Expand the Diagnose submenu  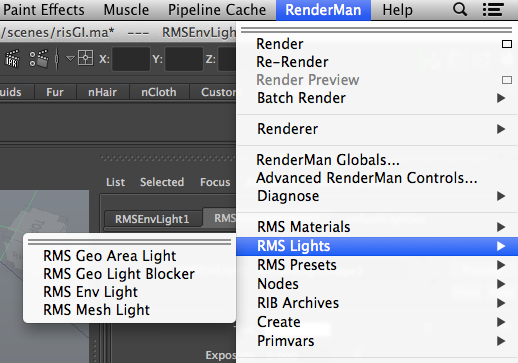point(377,196)
